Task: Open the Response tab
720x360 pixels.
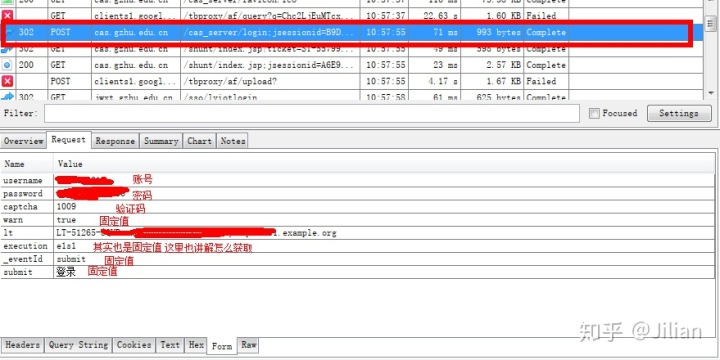Action: point(115,141)
